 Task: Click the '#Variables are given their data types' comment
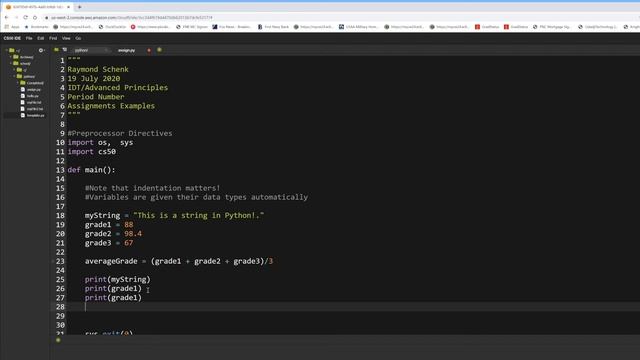(x=196, y=197)
